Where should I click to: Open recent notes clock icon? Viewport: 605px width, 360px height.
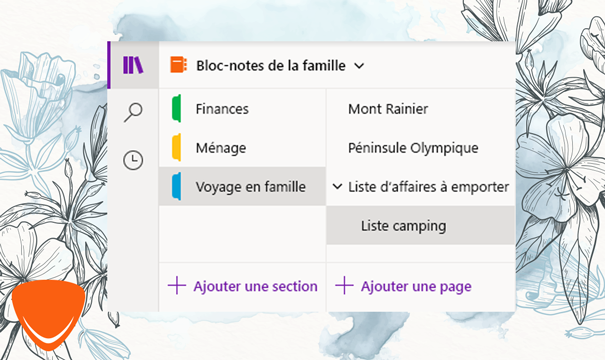tap(133, 160)
